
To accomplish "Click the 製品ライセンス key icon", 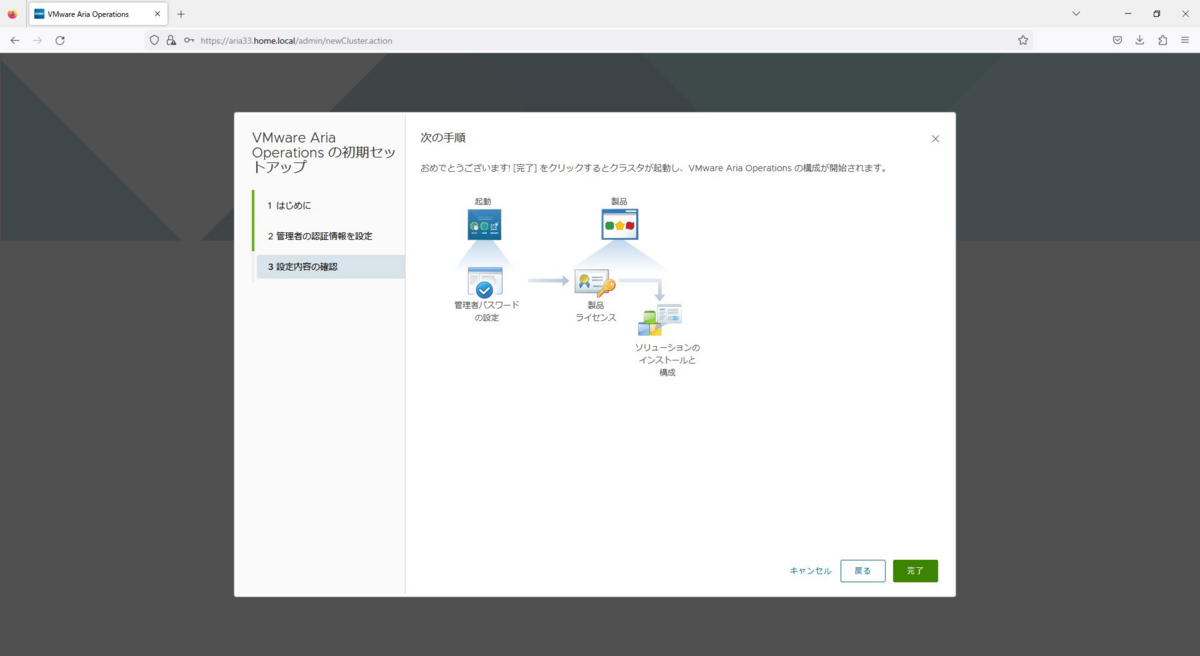I will (x=595, y=284).
